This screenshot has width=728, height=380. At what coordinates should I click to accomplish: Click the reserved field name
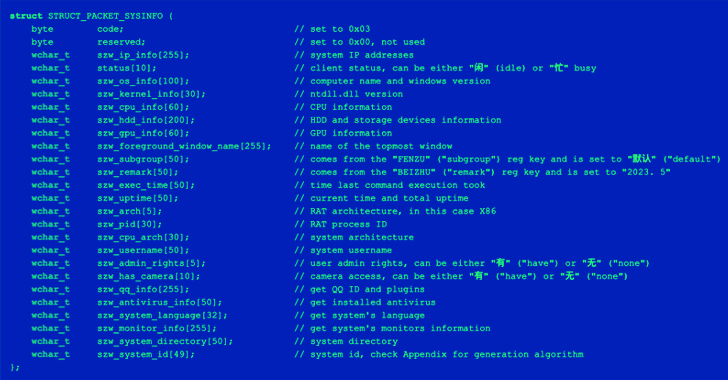point(121,42)
